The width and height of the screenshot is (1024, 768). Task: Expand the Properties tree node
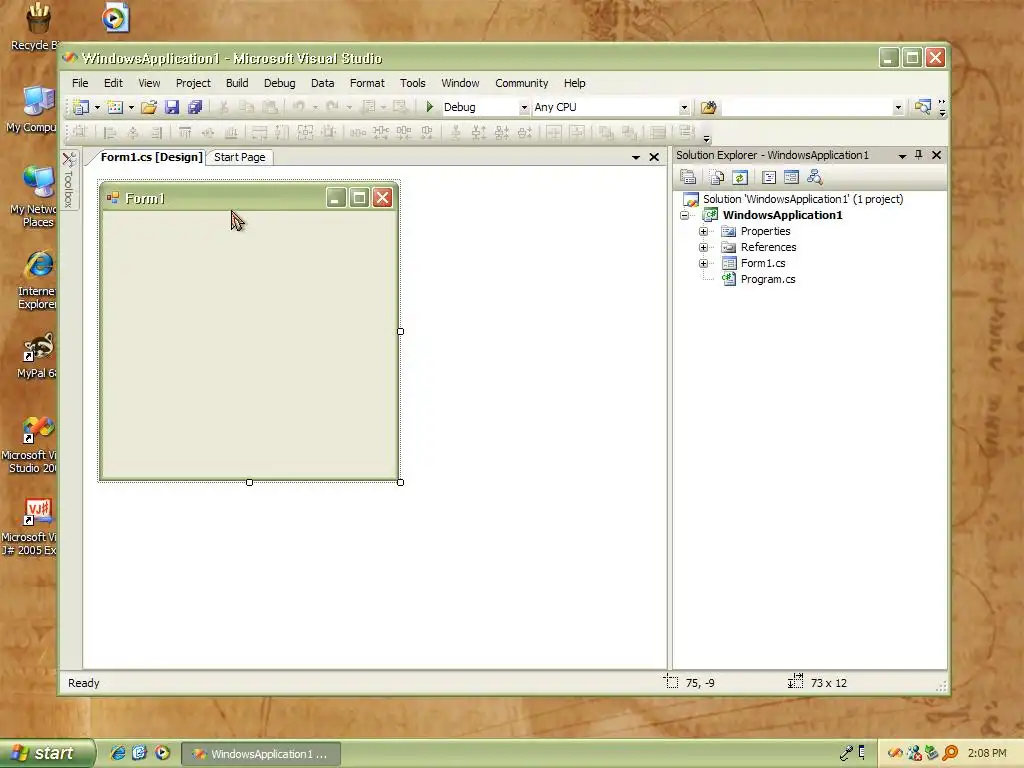[x=703, y=231]
